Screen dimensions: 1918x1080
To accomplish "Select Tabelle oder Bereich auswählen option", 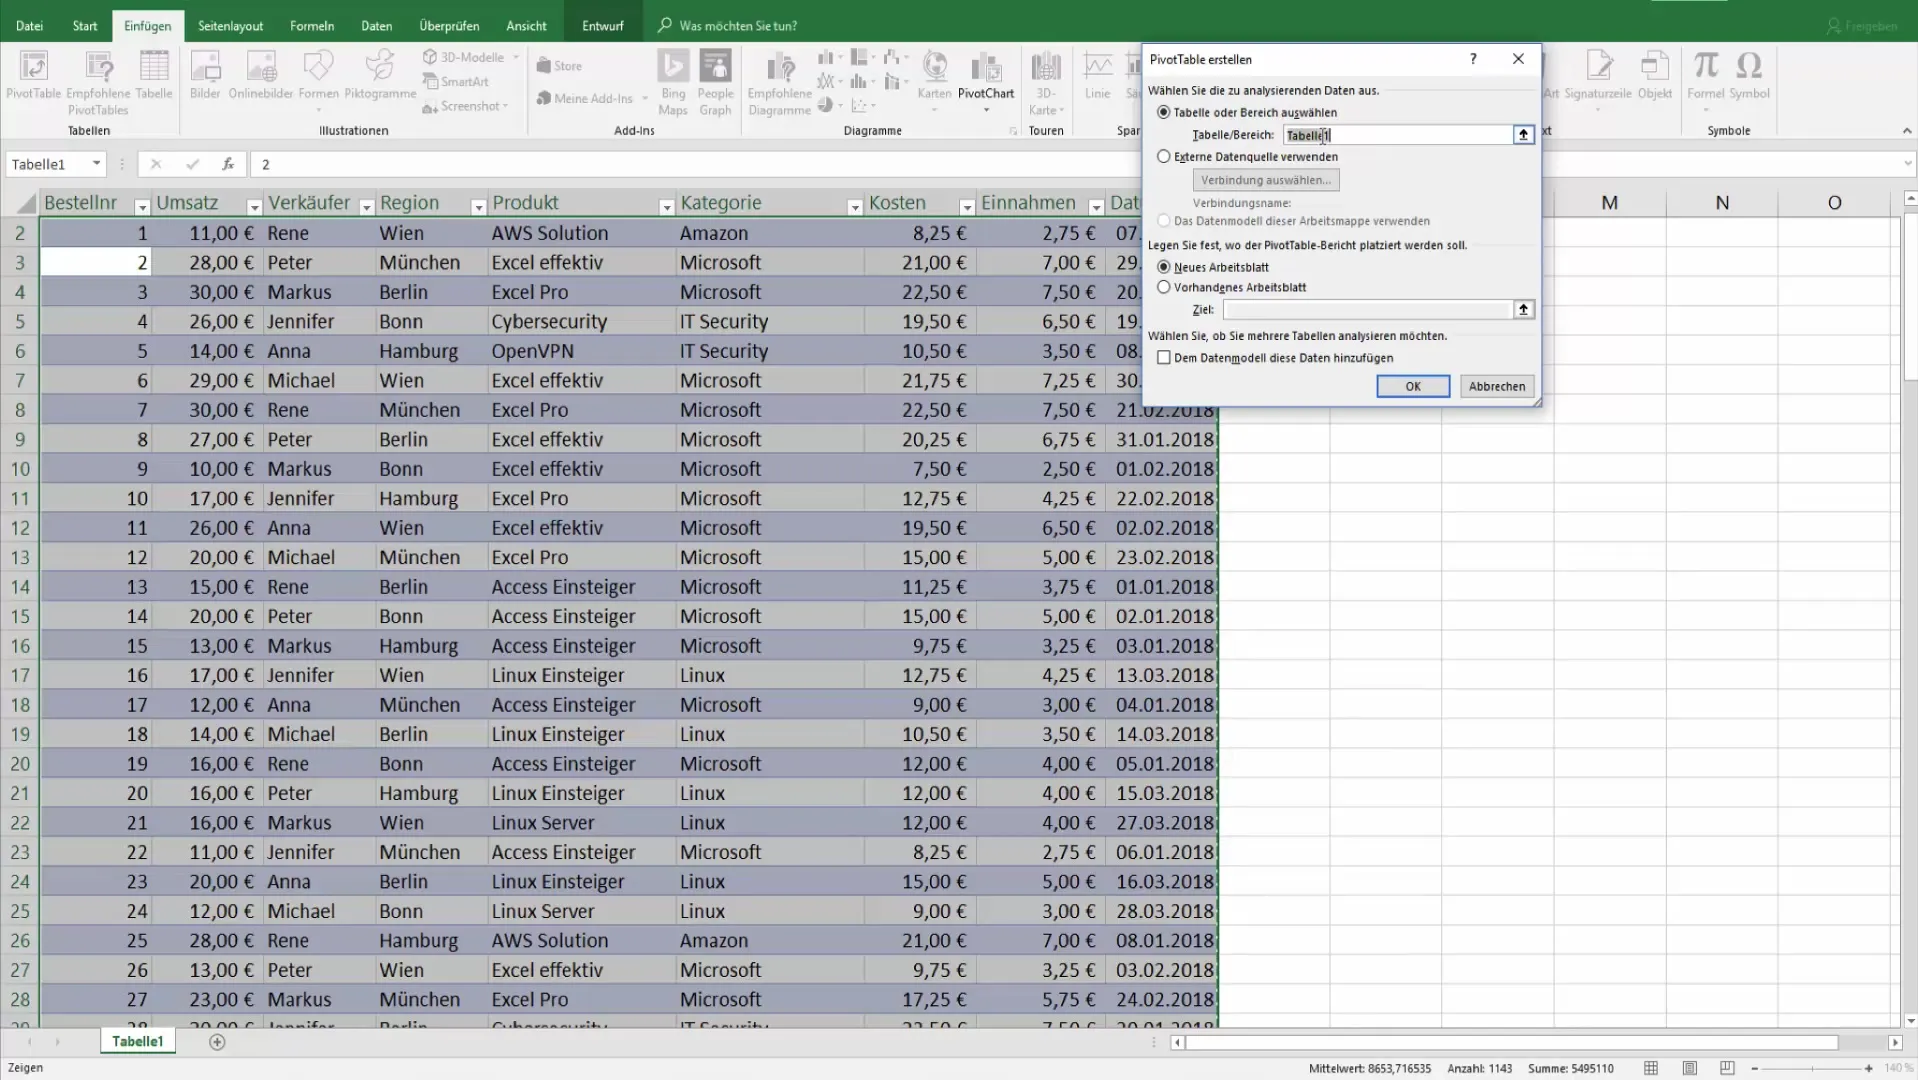I will (x=1164, y=112).
